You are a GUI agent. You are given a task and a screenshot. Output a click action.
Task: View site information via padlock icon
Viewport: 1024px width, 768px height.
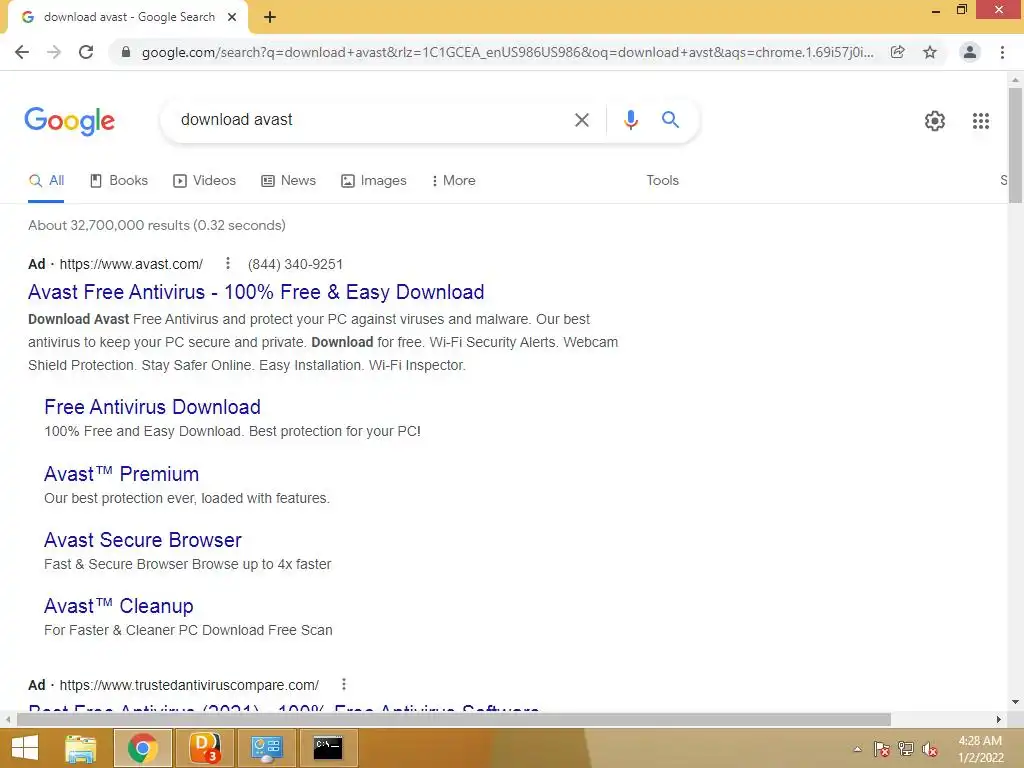(x=126, y=52)
